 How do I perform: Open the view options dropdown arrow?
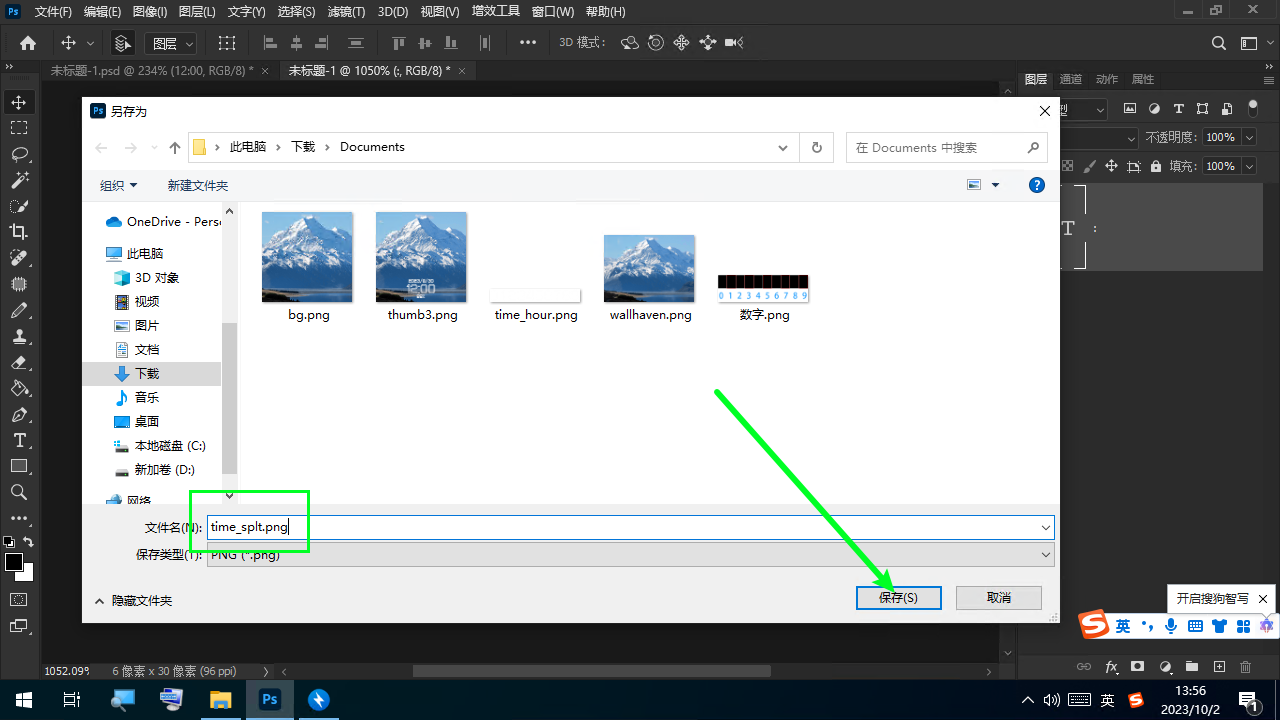(995, 185)
